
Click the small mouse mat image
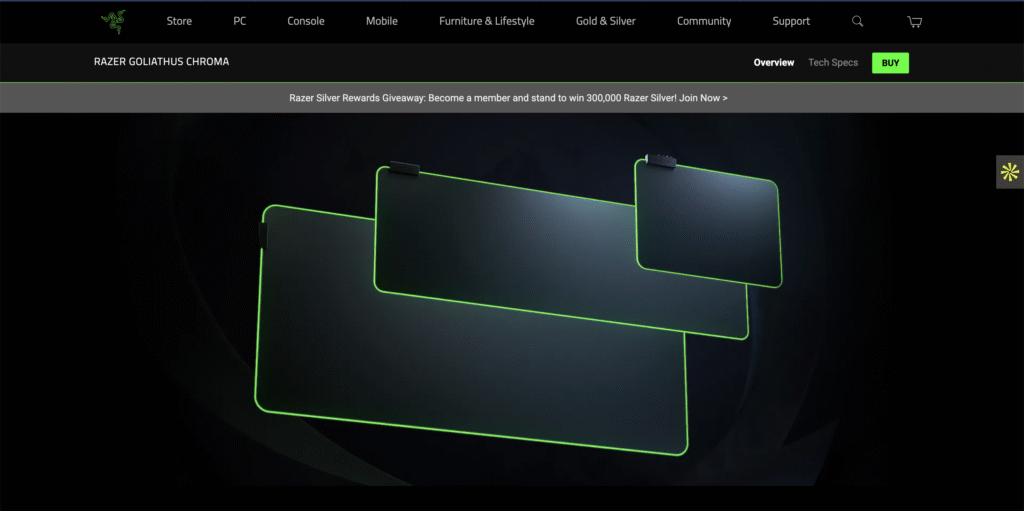(708, 222)
